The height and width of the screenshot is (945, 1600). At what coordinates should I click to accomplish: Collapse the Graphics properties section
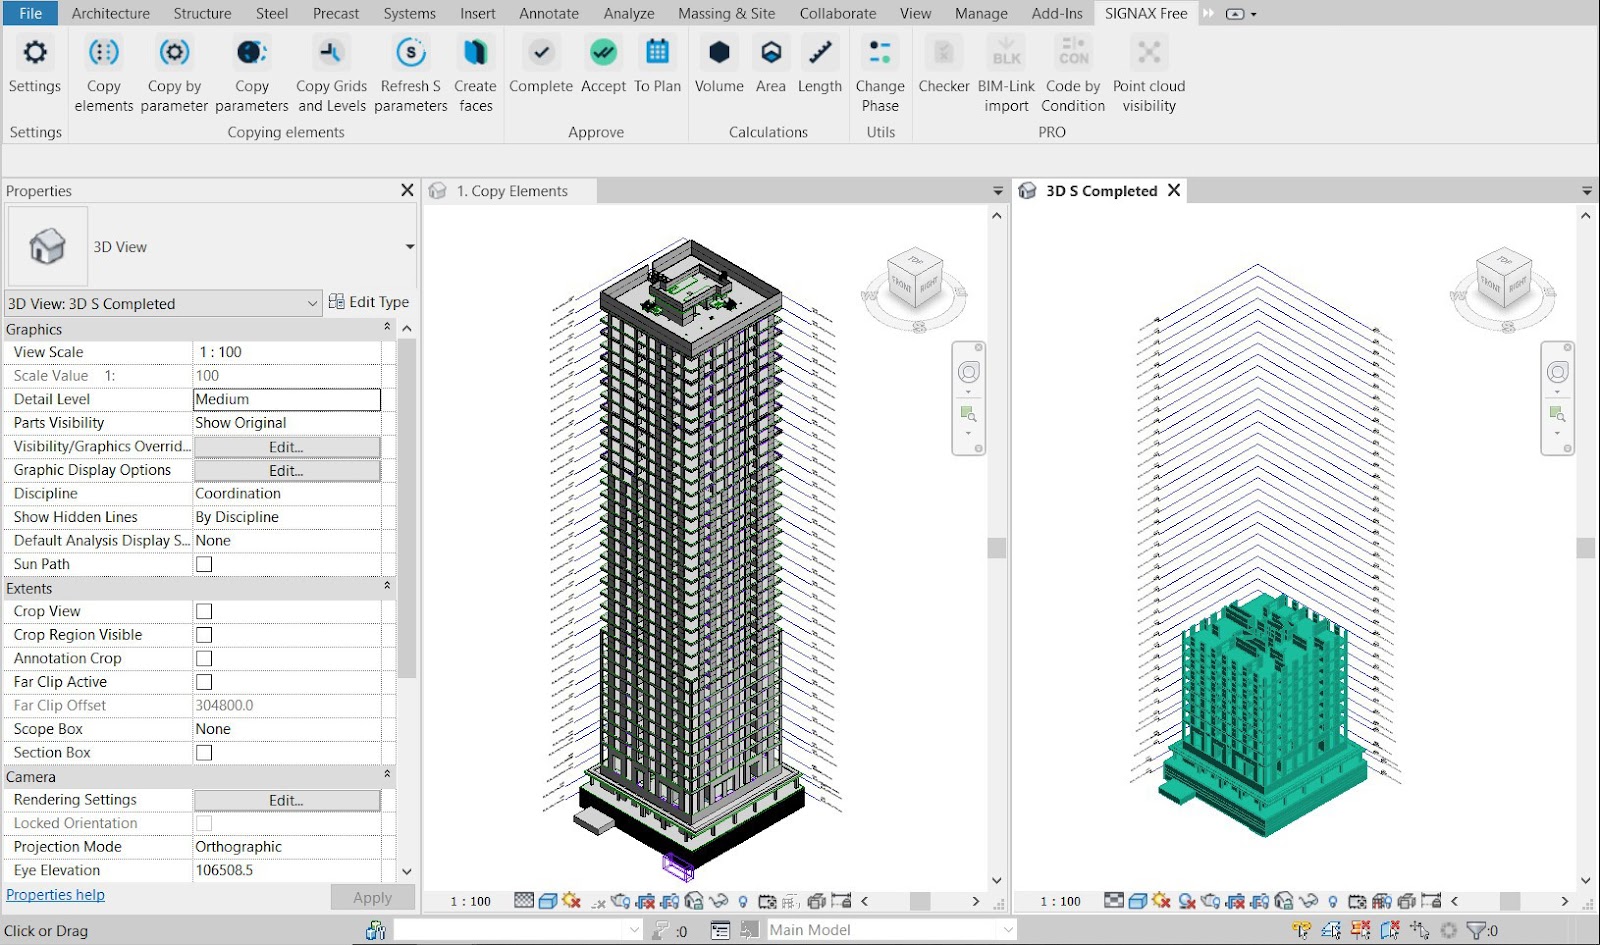coord(387,328)
